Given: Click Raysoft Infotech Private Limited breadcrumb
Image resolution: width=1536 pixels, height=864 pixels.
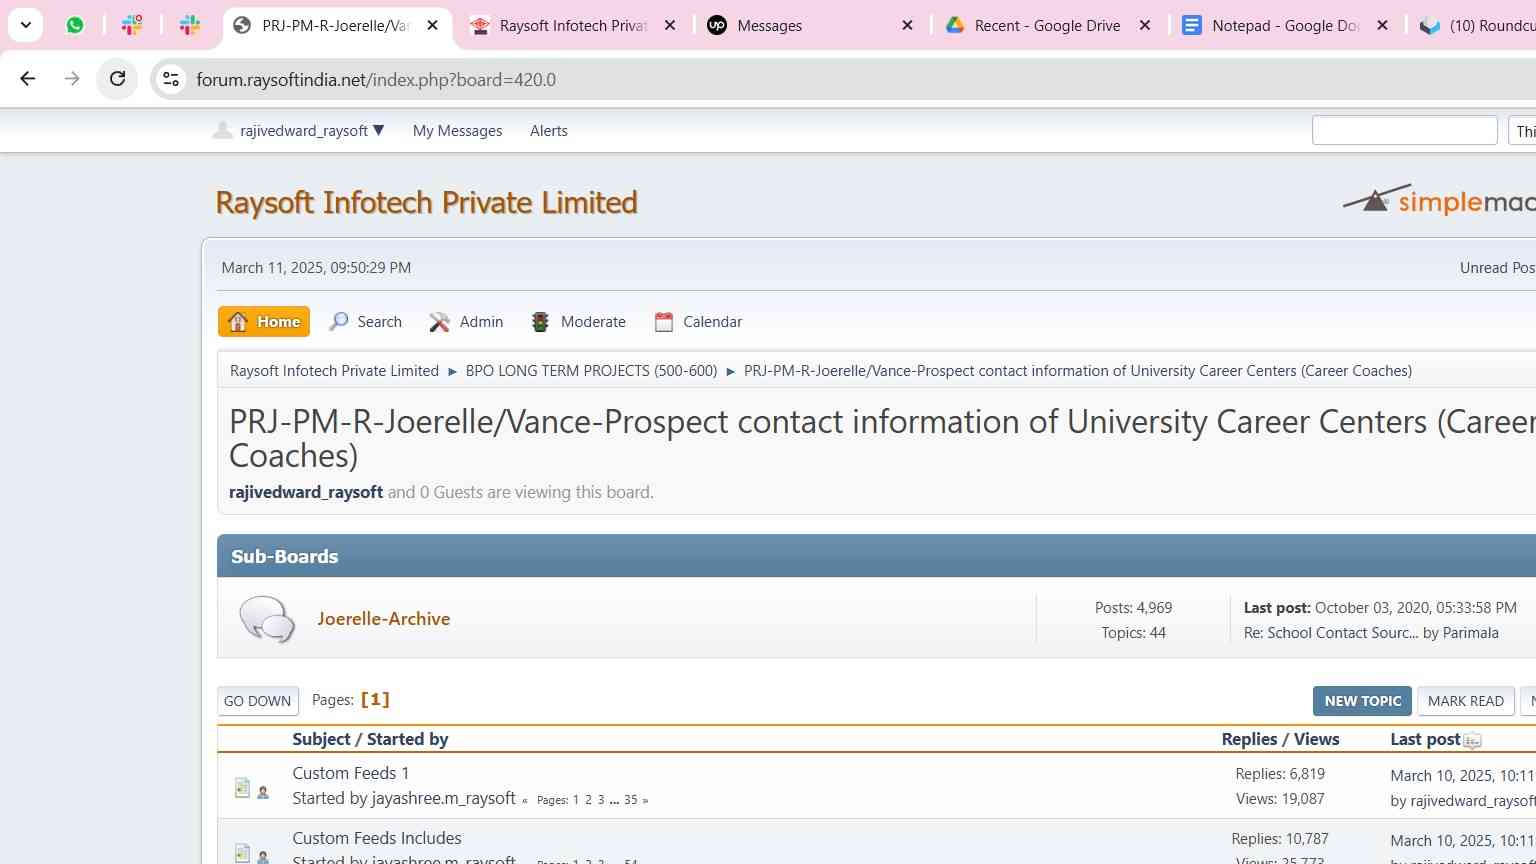Looking at the screenshot, I should point(334,371).
